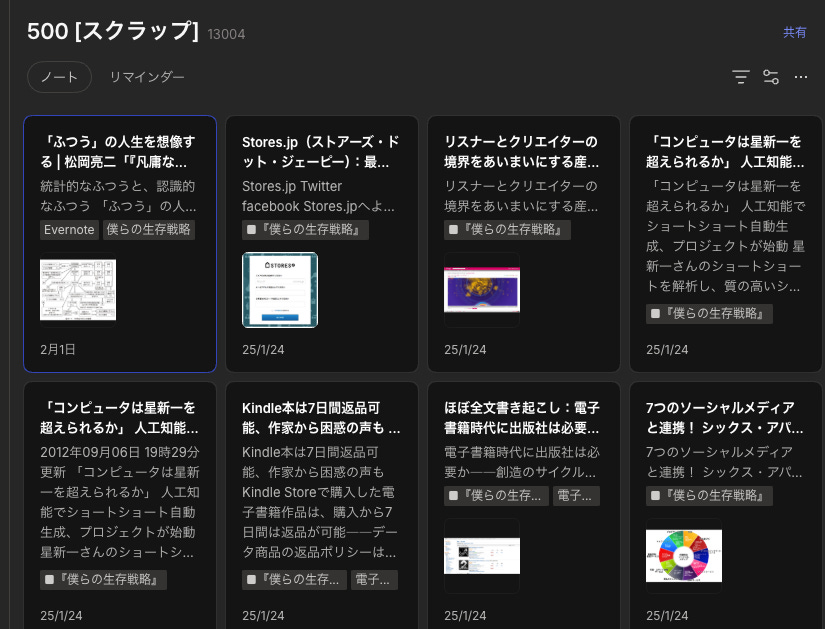Open the リスナーとクリエイターの境界 note title

(521, 152)
